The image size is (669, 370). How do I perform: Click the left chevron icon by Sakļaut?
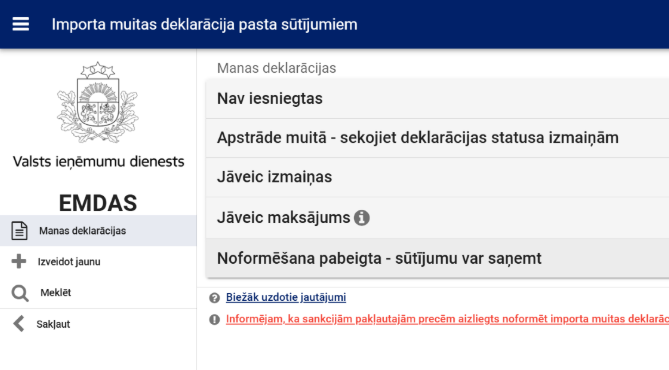[x=19, y=324]
